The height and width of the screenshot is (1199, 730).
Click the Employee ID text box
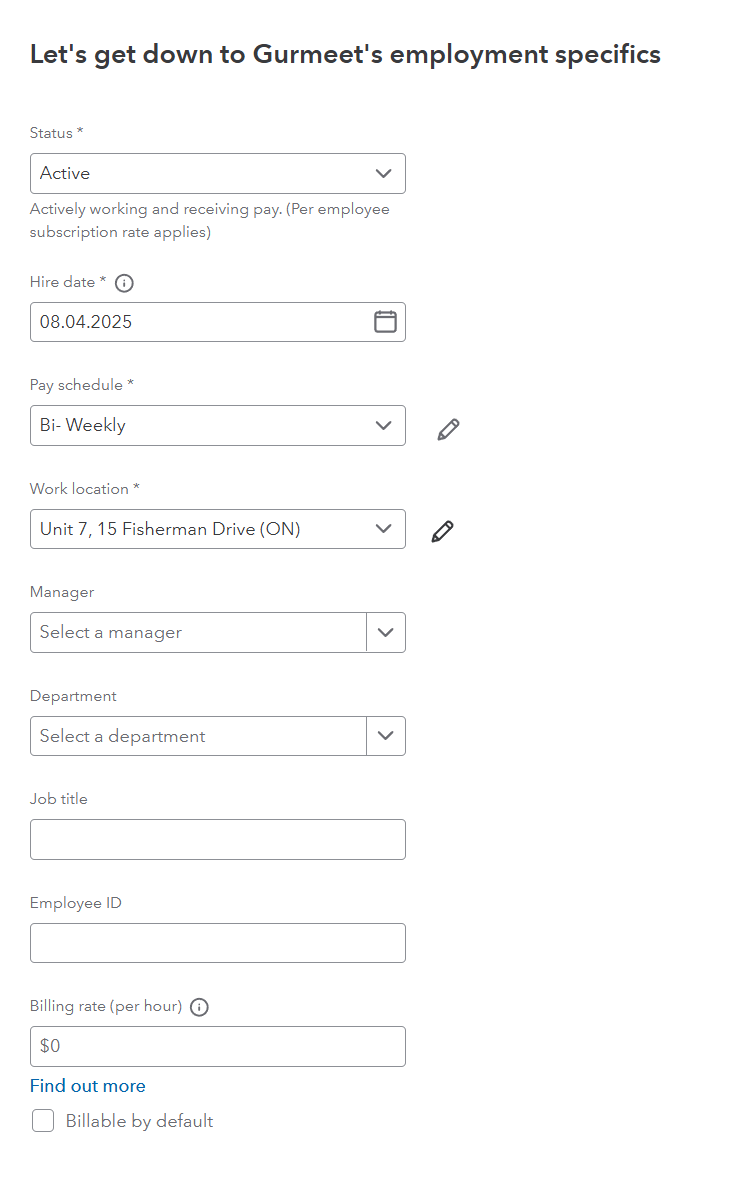[x=217, y=943]
